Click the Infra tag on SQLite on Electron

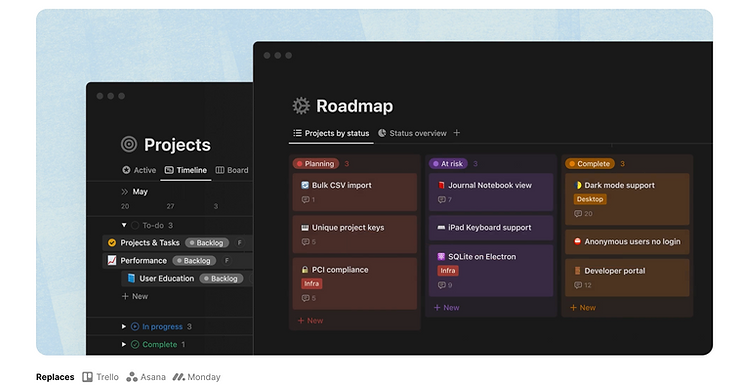coord(448,270)
